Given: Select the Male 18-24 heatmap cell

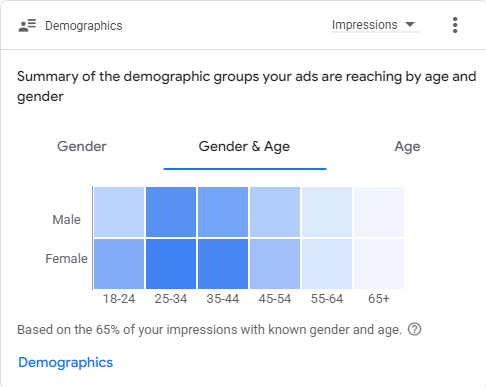Looking at the screenshot, I should (119, 212).
